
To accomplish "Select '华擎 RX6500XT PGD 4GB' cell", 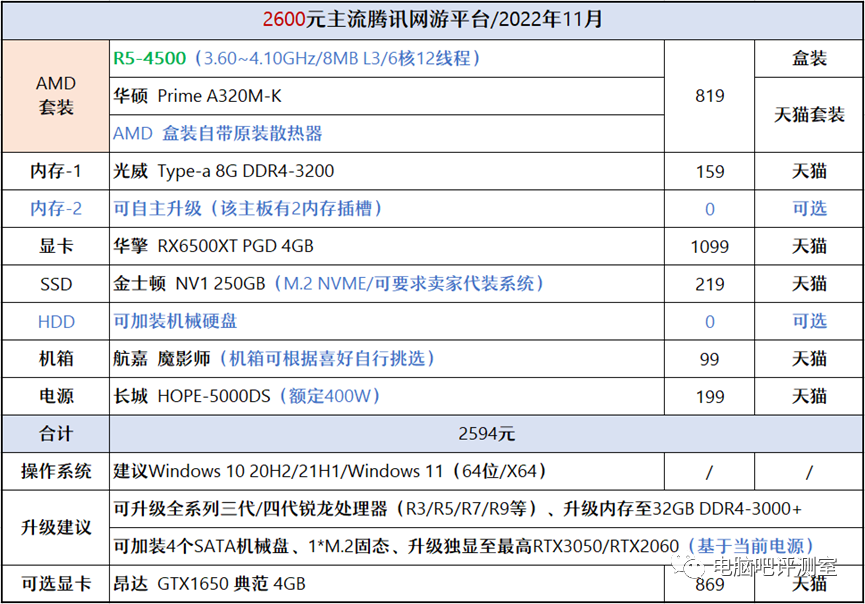I will point(386,246).
